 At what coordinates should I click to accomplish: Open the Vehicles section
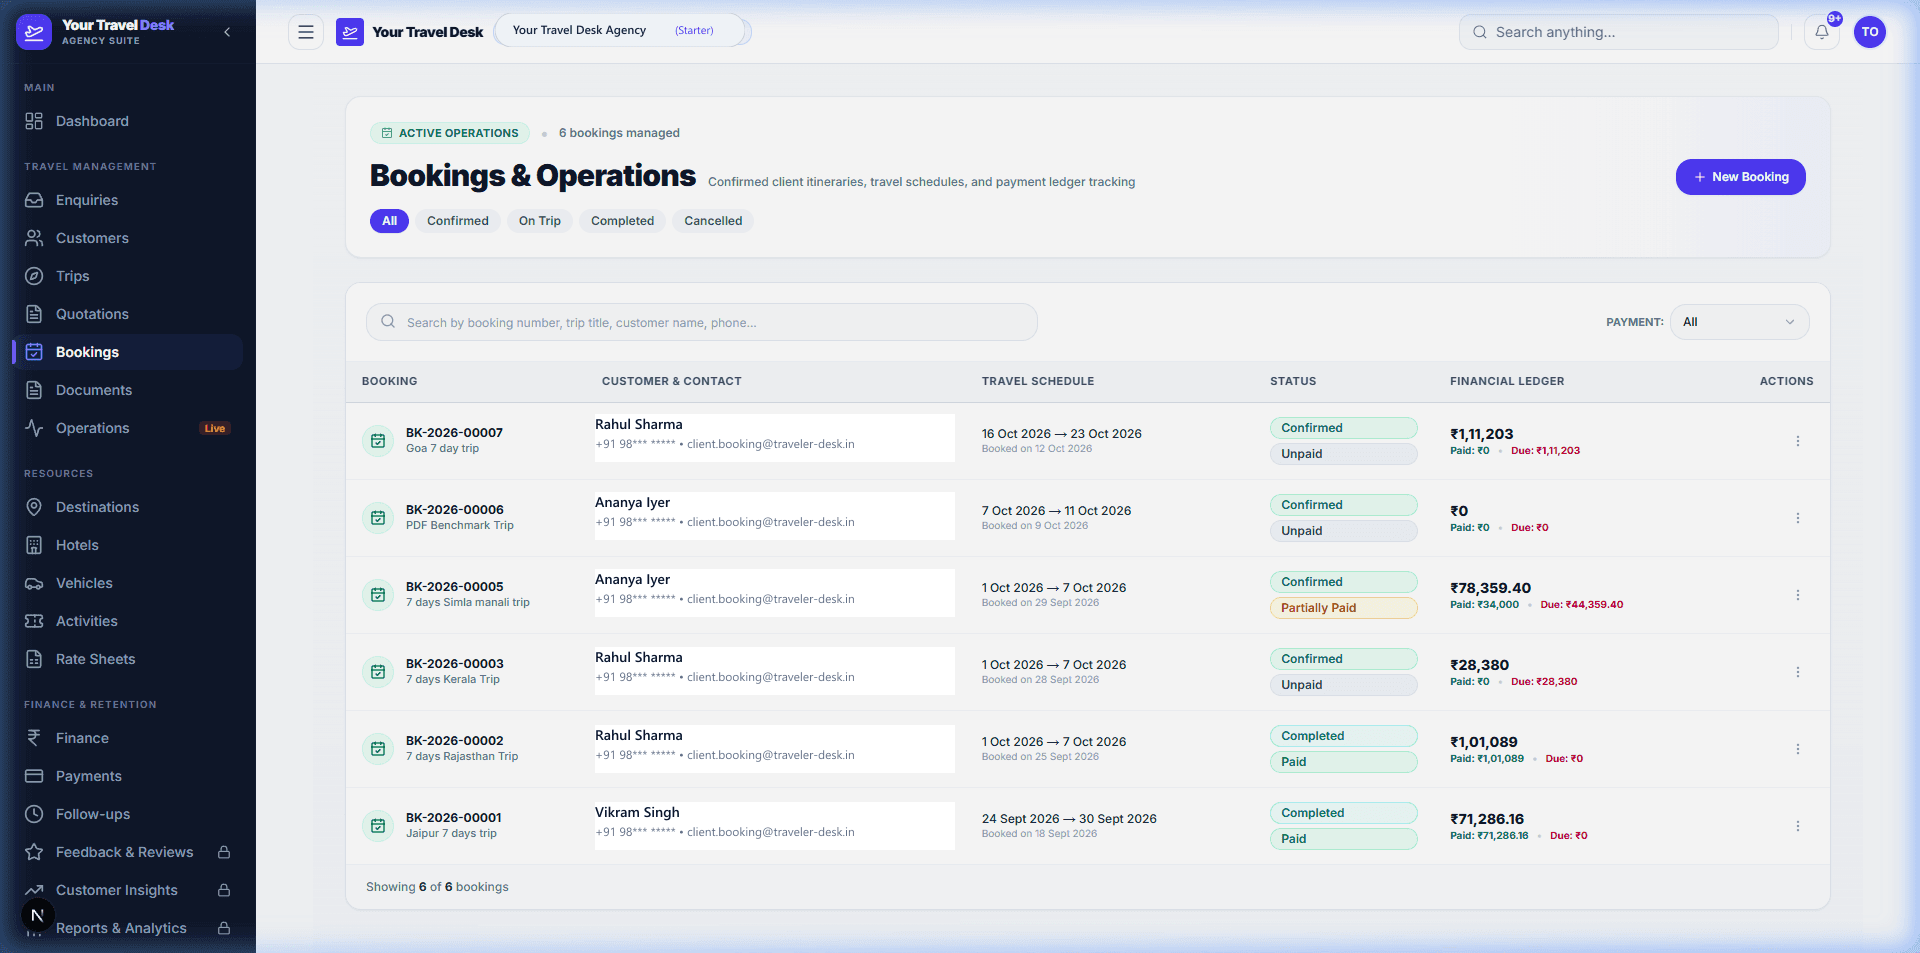point(128,583)
